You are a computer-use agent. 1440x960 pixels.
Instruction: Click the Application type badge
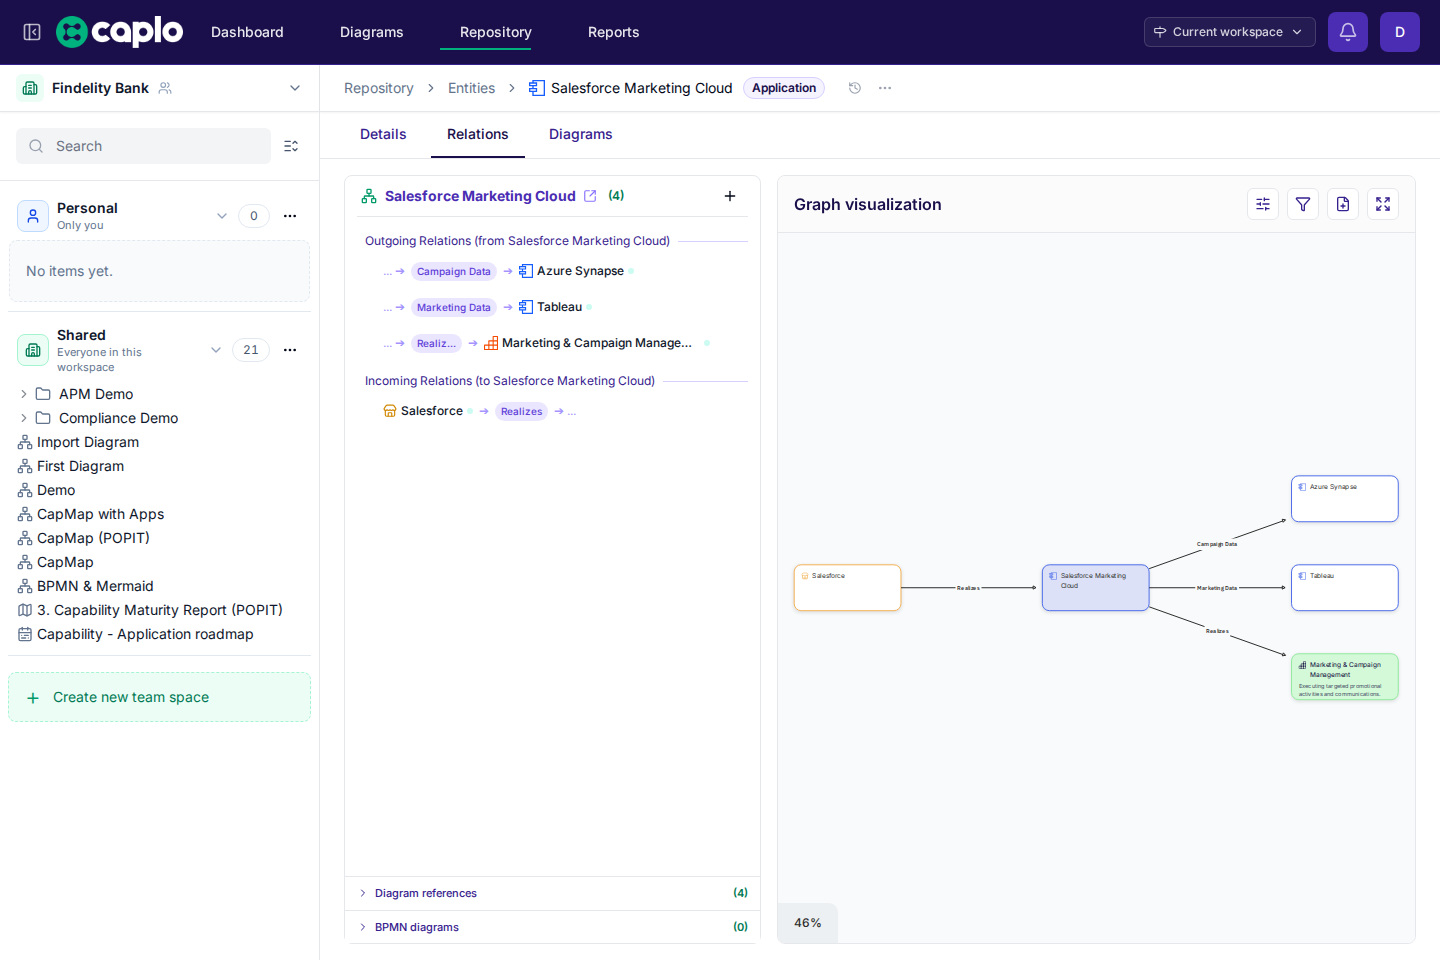784,88
